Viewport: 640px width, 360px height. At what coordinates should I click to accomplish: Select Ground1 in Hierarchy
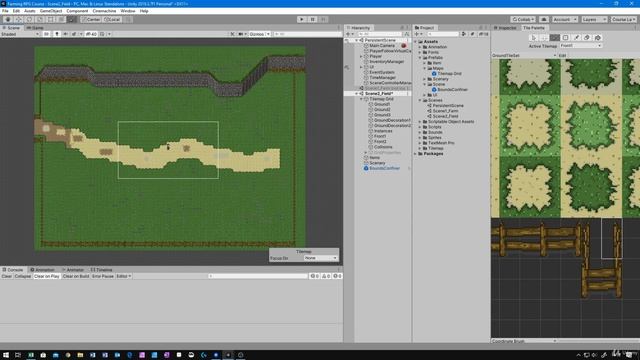tap(382, 104)
